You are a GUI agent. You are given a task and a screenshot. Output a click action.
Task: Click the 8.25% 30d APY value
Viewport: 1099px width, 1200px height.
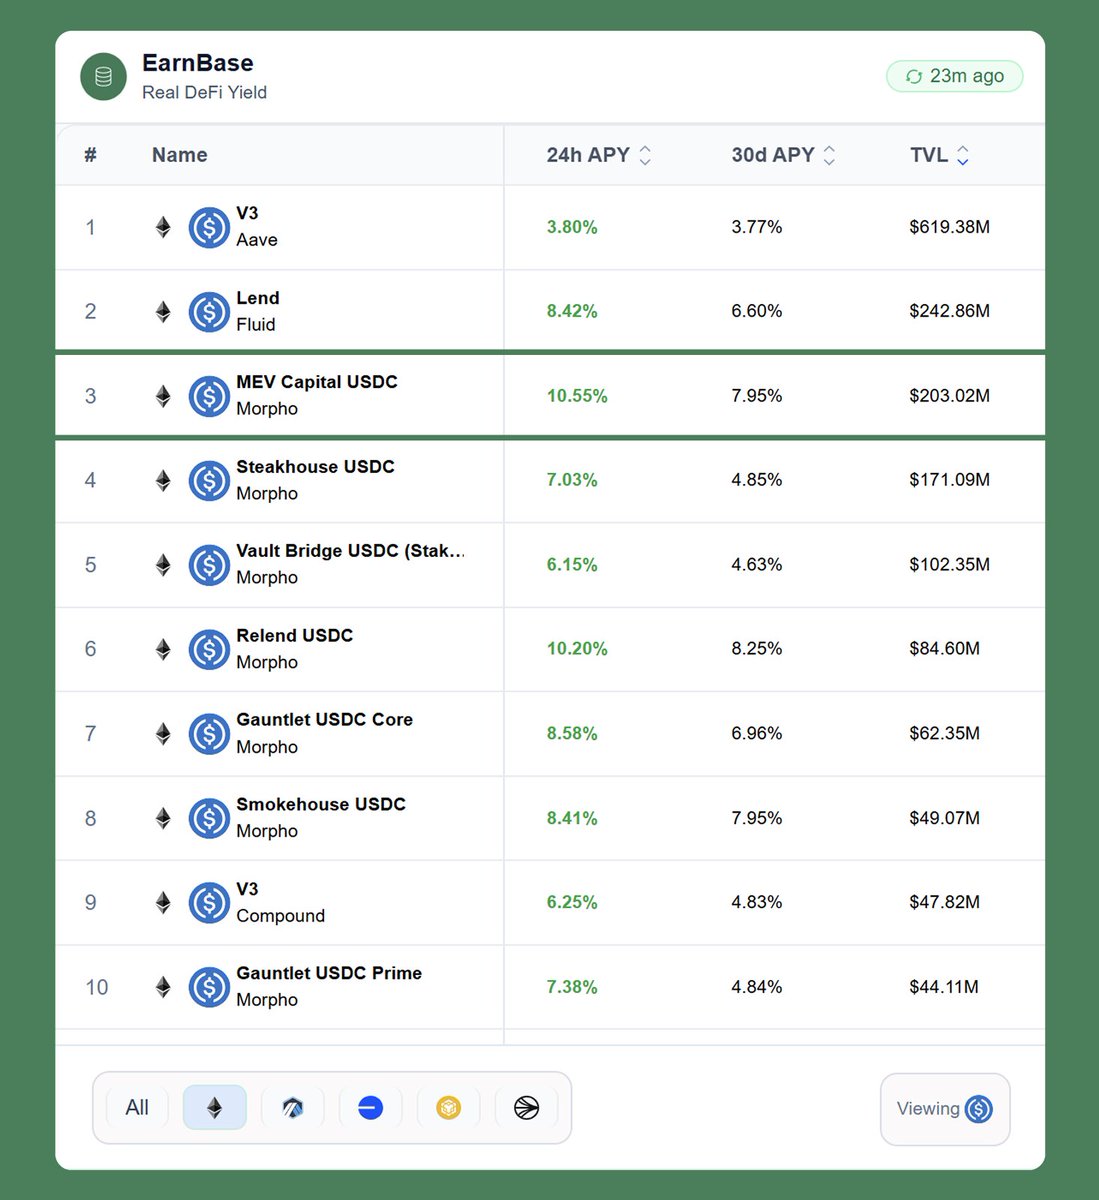point(757,649)
